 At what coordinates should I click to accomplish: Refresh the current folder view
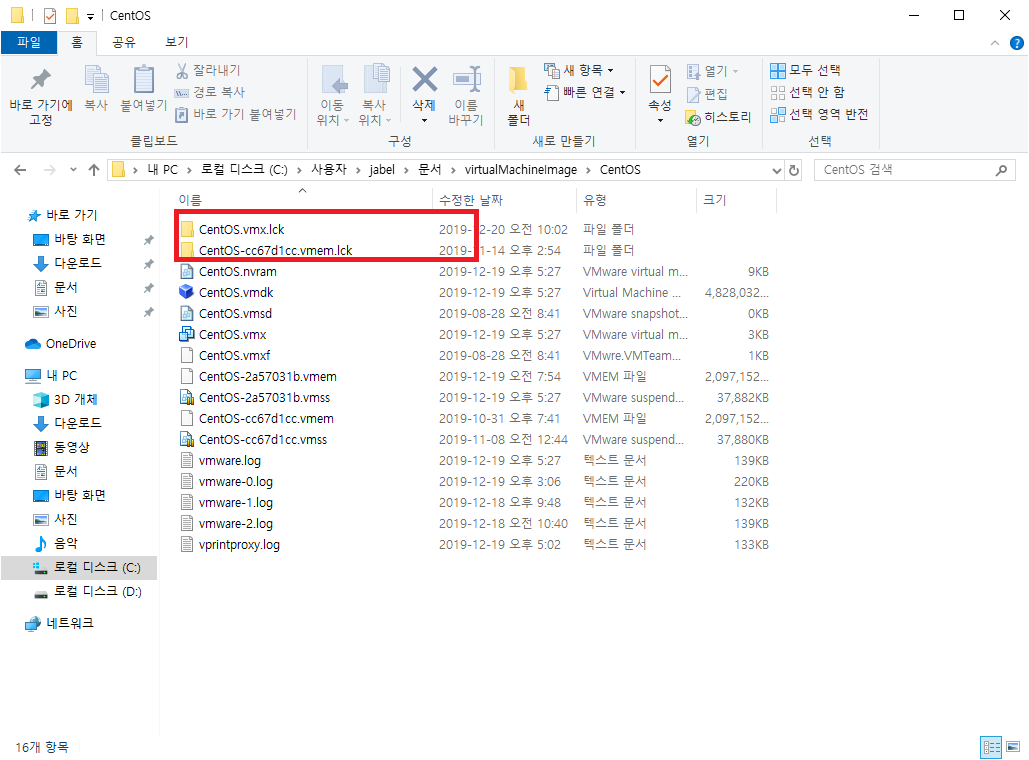[x=794, y=170]
